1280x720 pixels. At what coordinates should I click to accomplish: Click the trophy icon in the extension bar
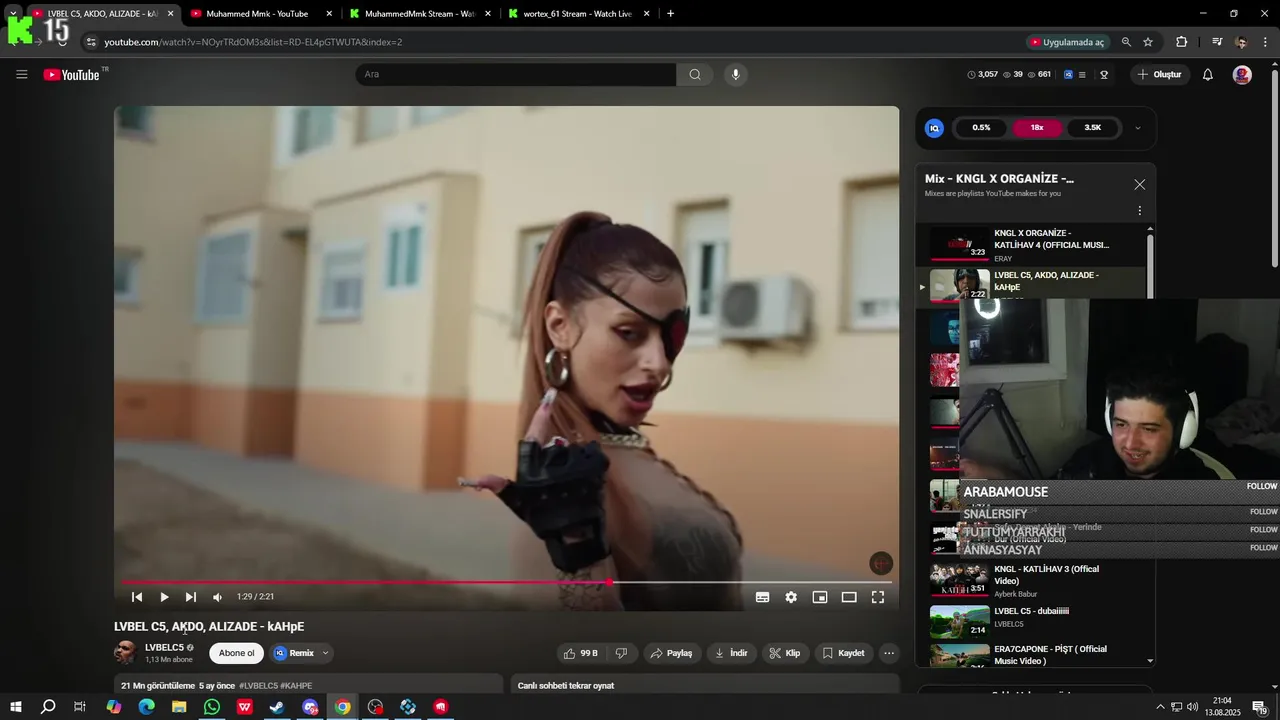(1104, 75)
